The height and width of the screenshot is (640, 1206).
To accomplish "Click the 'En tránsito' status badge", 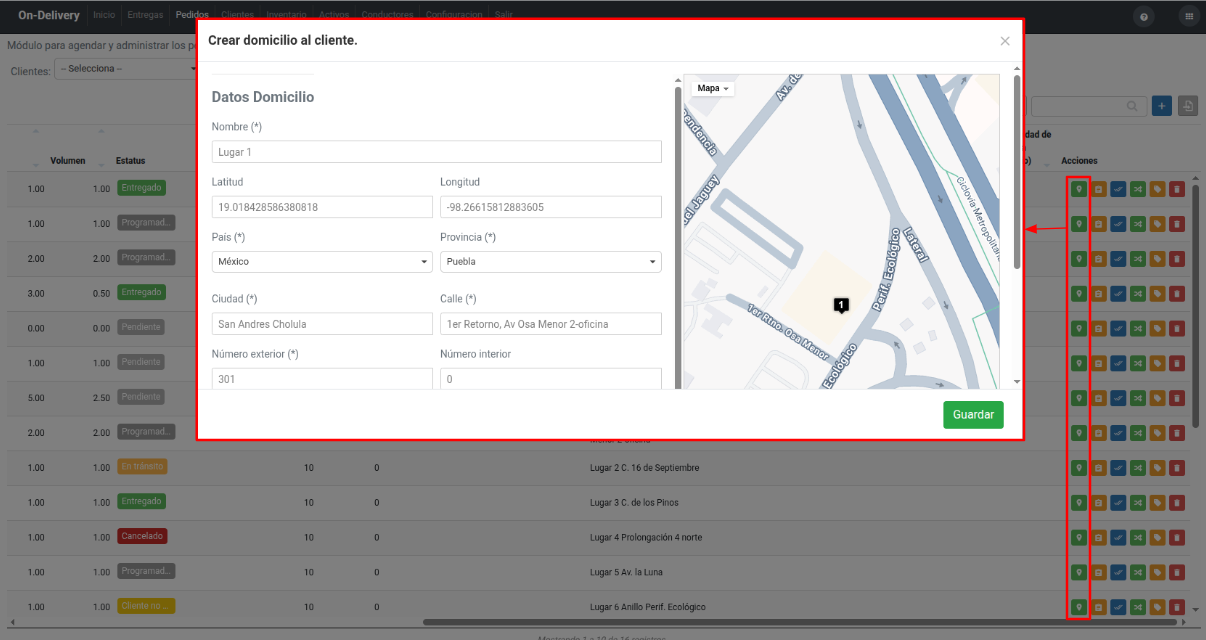I will [142, 466].
